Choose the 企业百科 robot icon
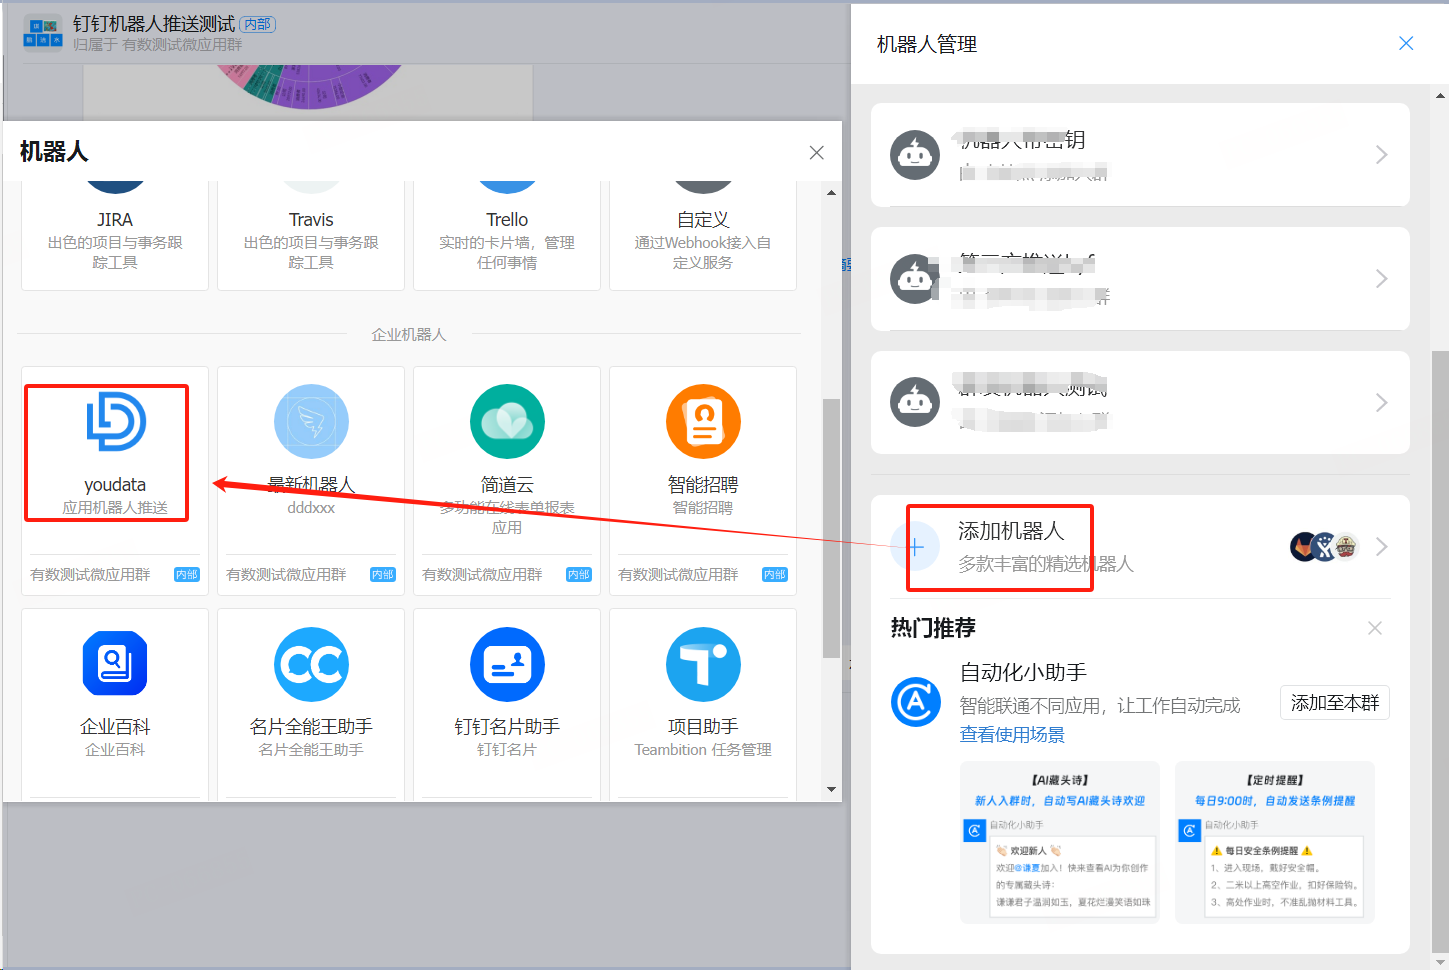1449x970 pixels. click(115, 664)
